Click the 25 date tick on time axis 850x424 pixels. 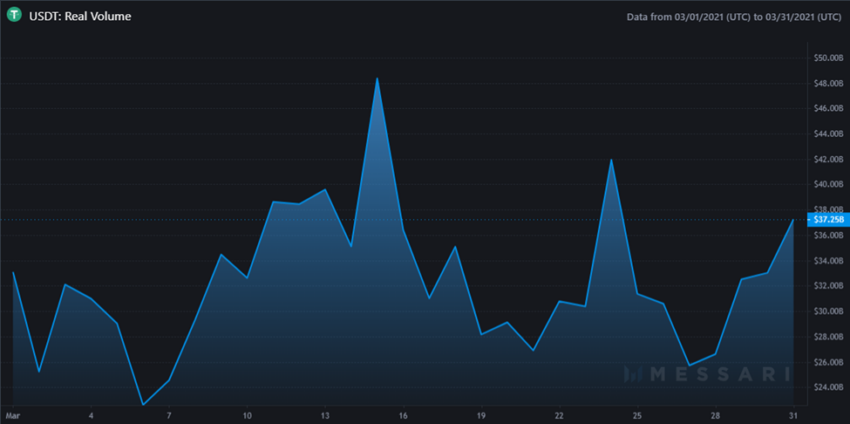pyautogui.click(x=638, y=415)
